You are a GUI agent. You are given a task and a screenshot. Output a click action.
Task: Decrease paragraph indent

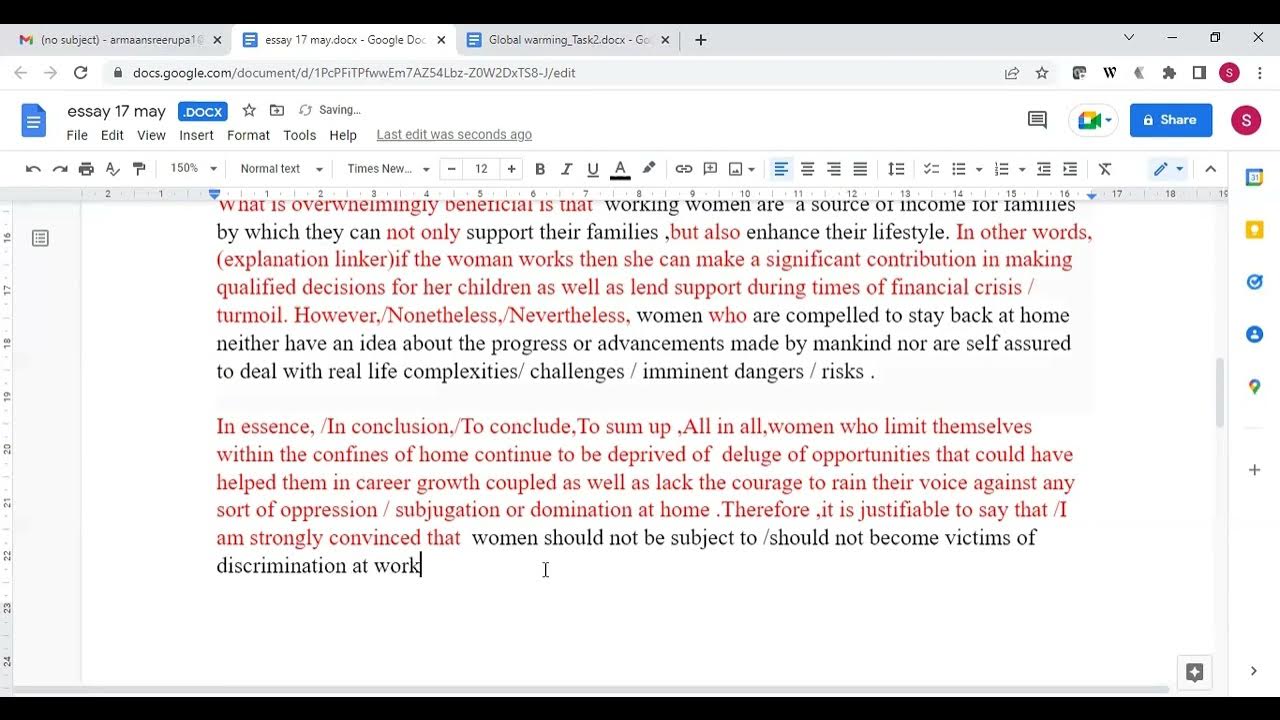(x=1044, y=169)
